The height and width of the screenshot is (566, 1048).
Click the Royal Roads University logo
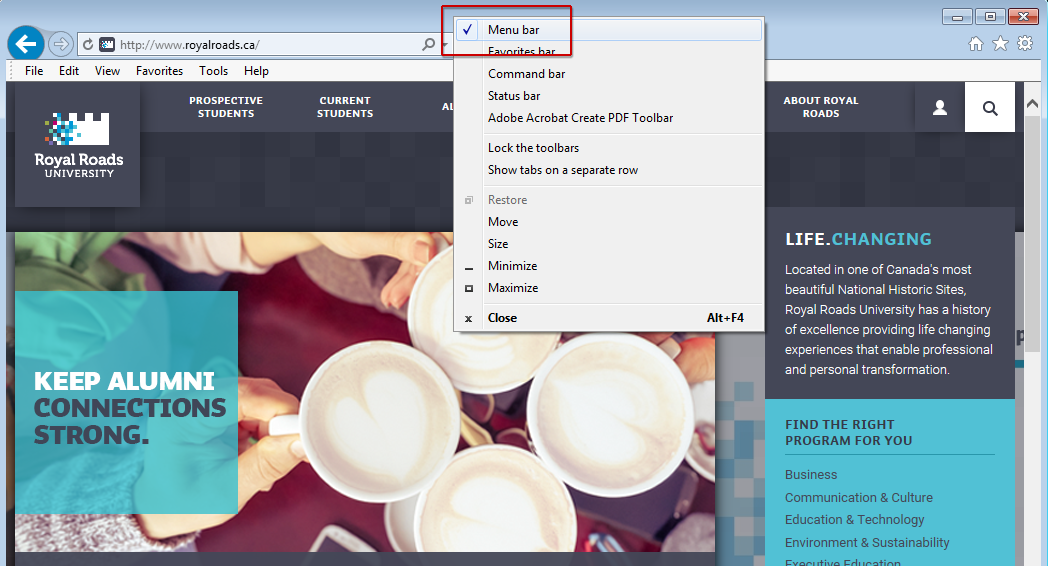[78, 145]
